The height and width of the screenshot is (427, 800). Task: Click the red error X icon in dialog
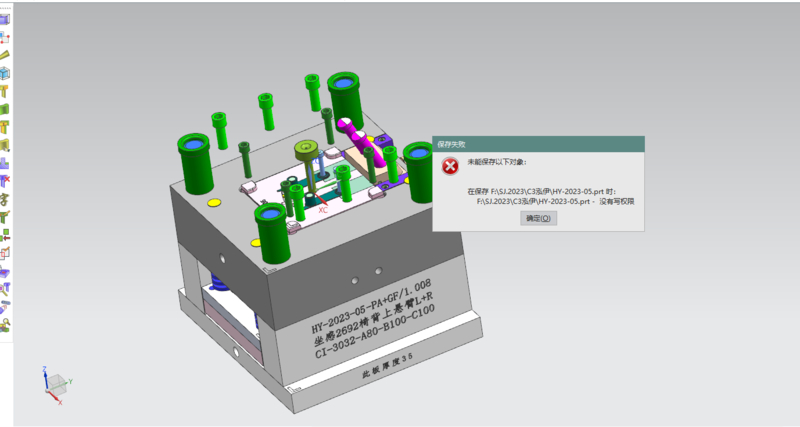click(x=450, y=166)
